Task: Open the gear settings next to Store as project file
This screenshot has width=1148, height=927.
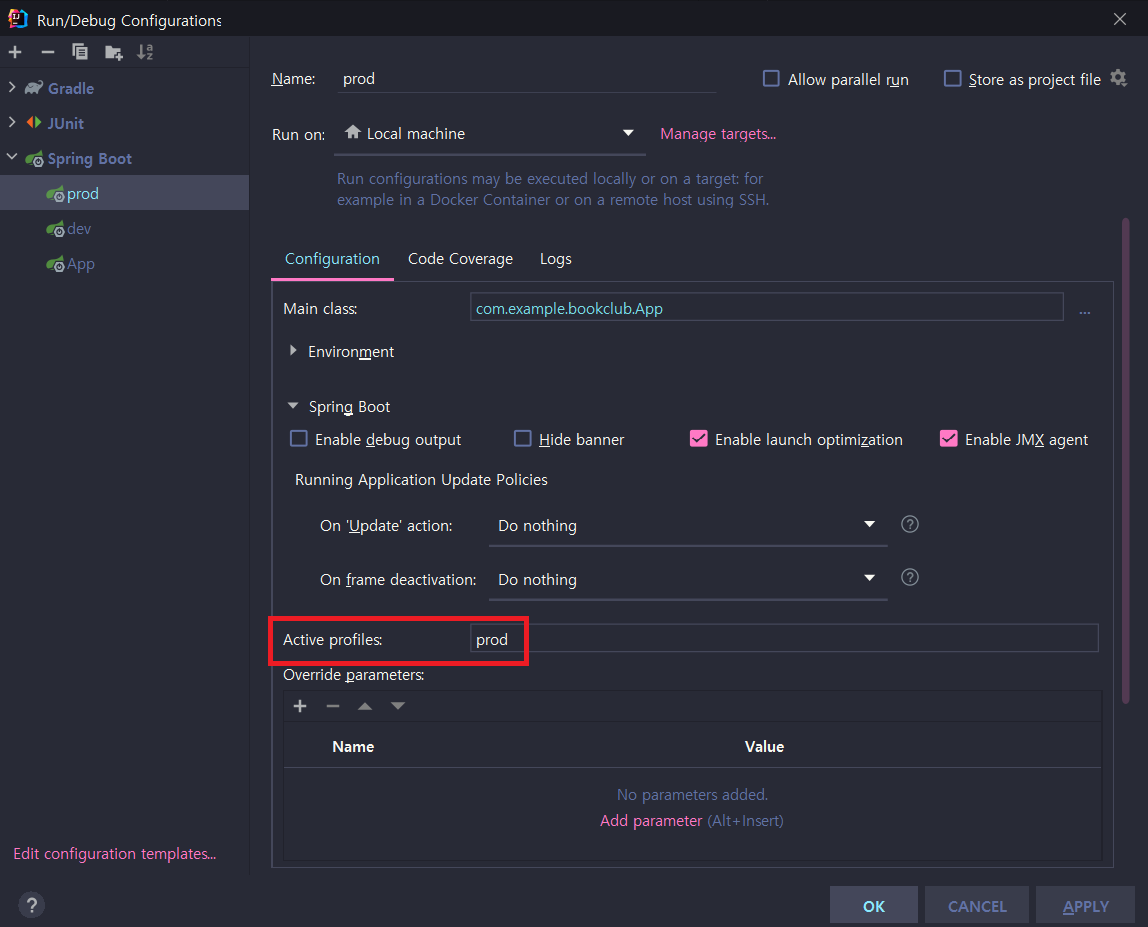Action: coord(1118,78)
